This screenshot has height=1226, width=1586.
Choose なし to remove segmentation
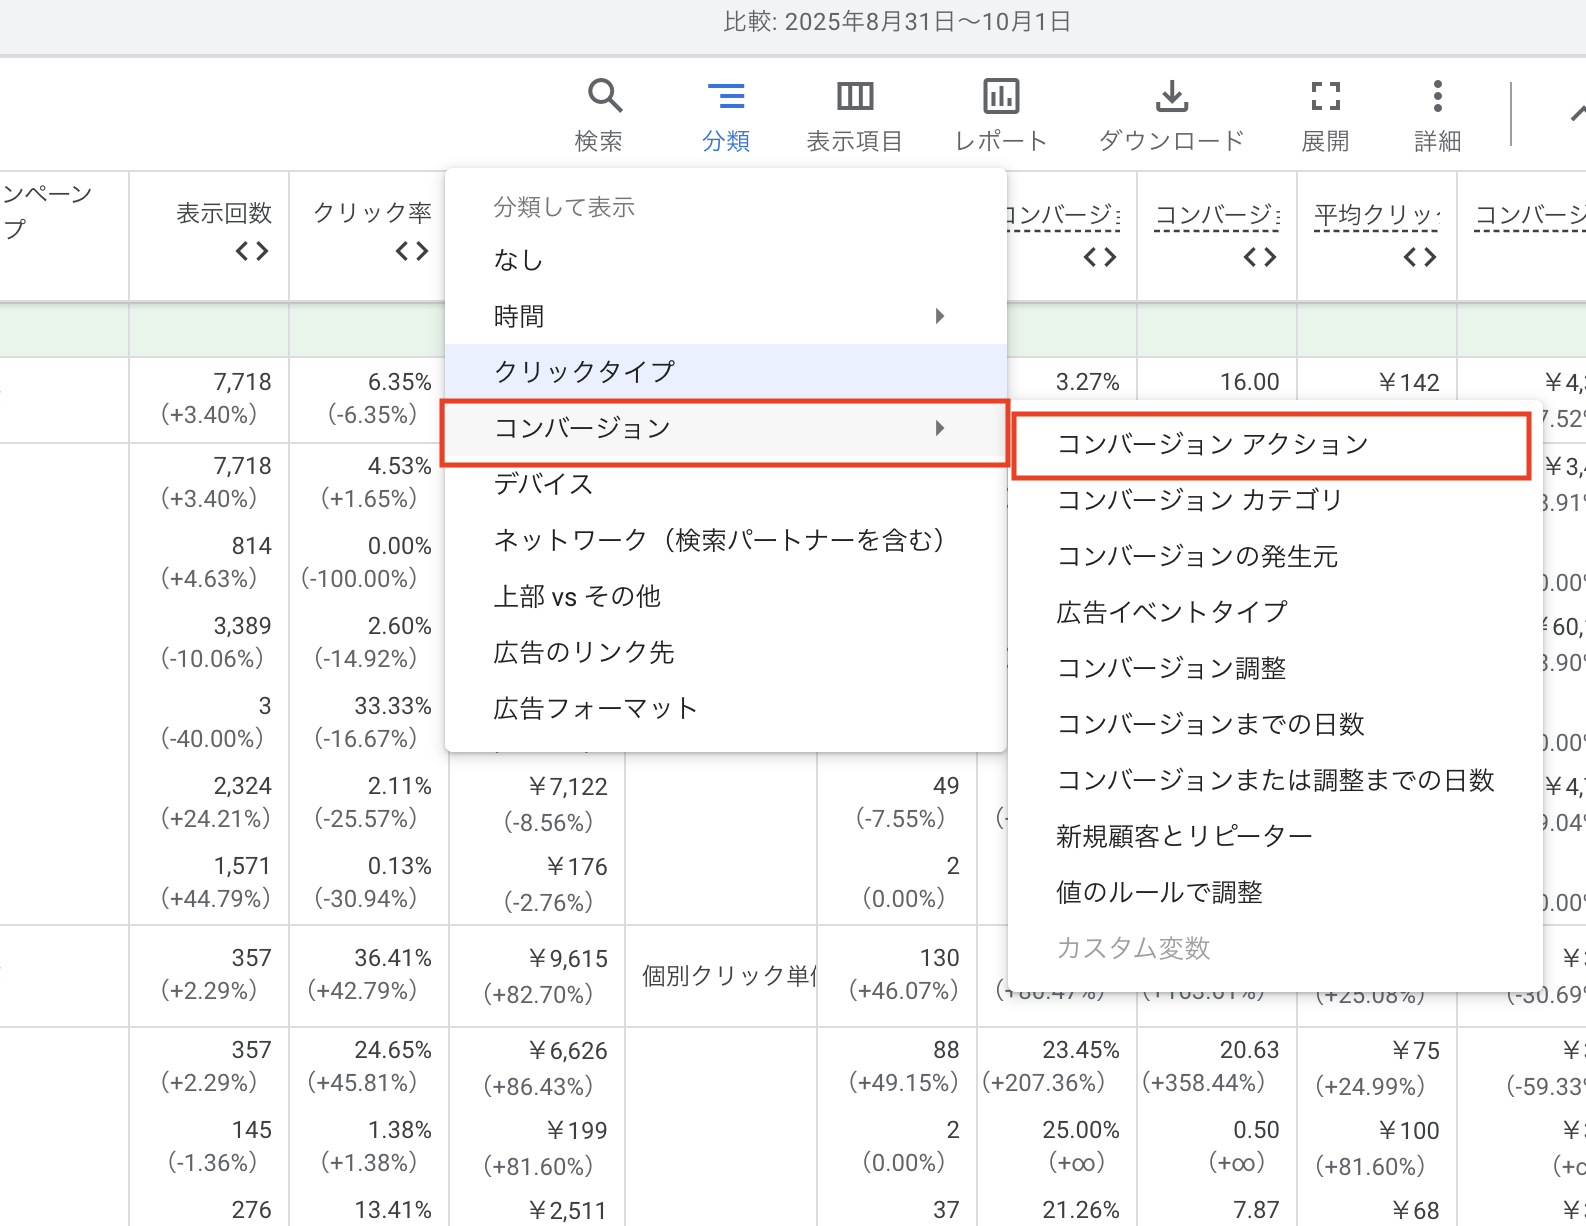[x=518, y=260]
